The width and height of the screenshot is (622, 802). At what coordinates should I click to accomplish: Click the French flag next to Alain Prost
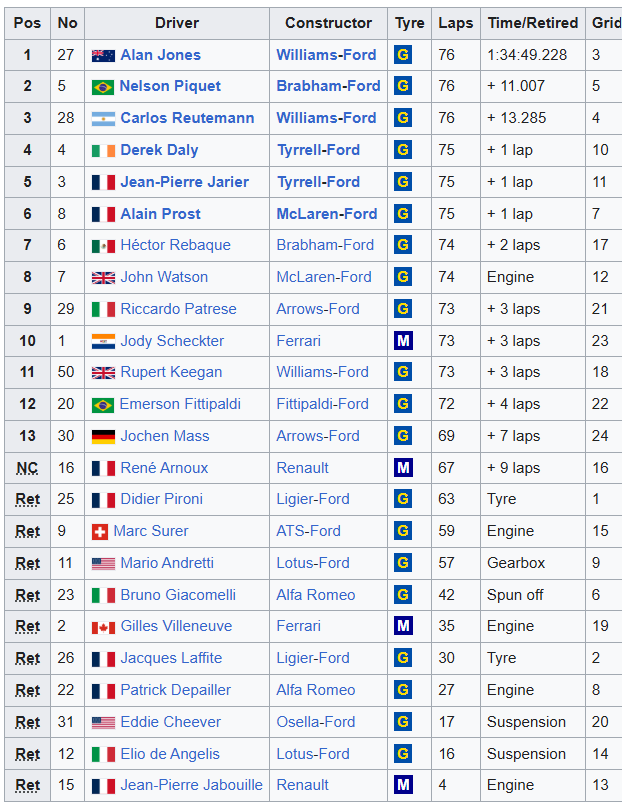103,214
